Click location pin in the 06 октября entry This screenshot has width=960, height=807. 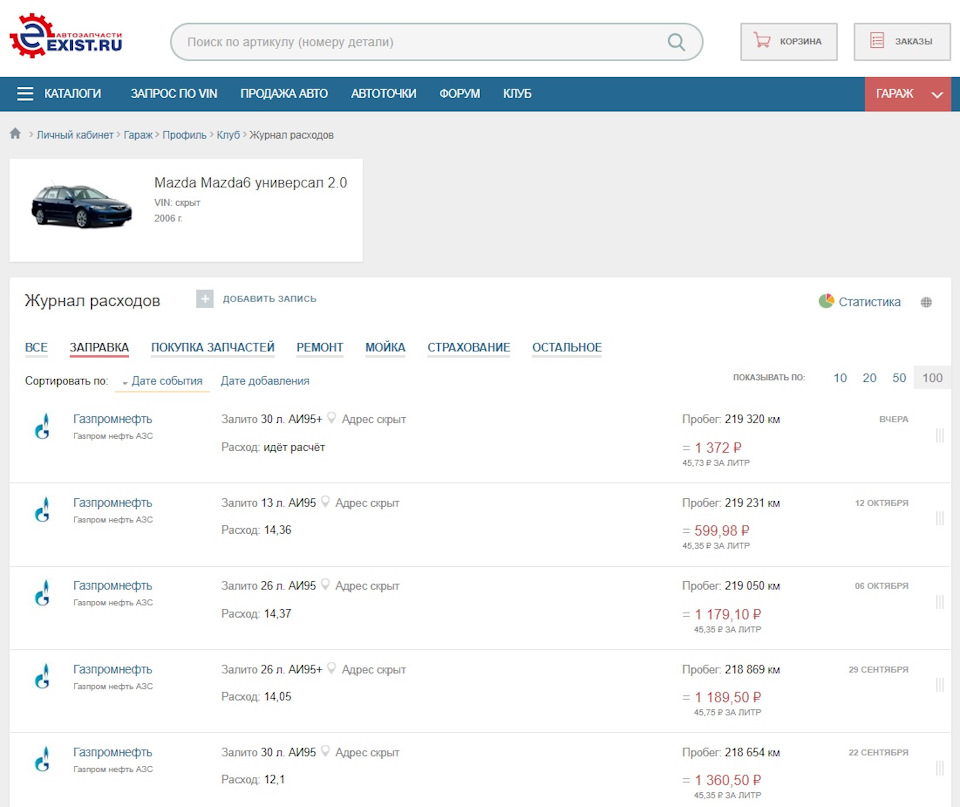[325, 585]
